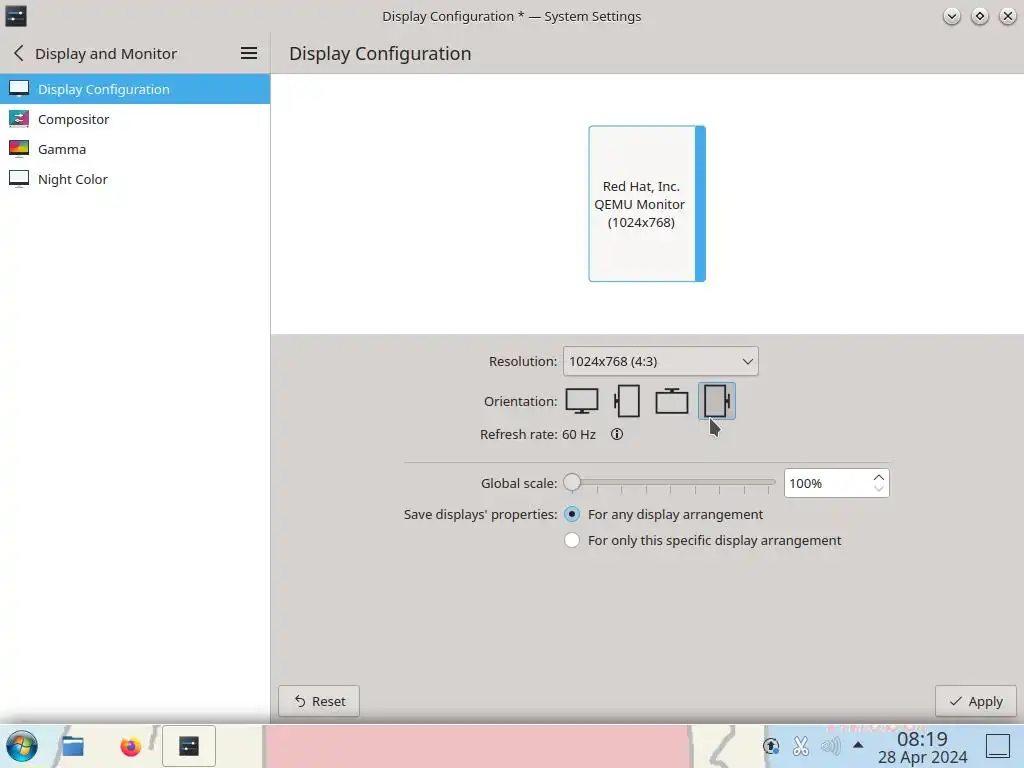1024x768 pixels.
Task: Open the Gamma settings page
Action: coord(135,149)
